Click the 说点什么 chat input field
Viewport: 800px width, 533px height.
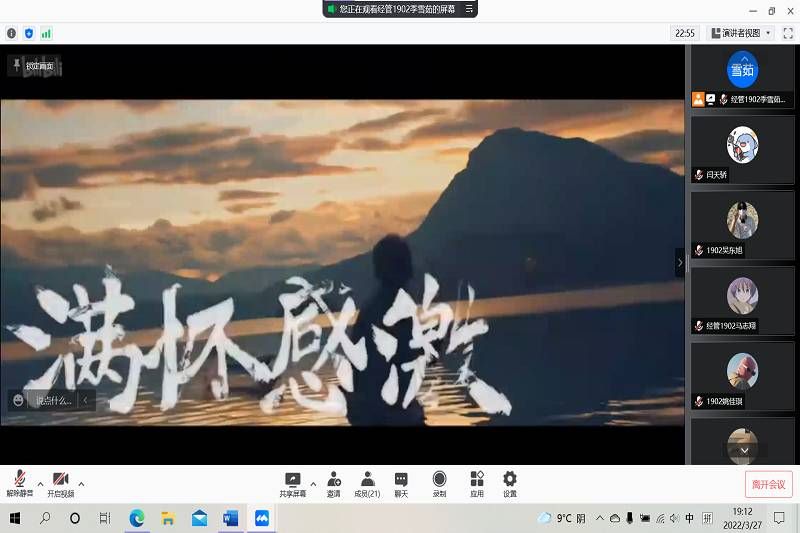[x=53, y=400]
